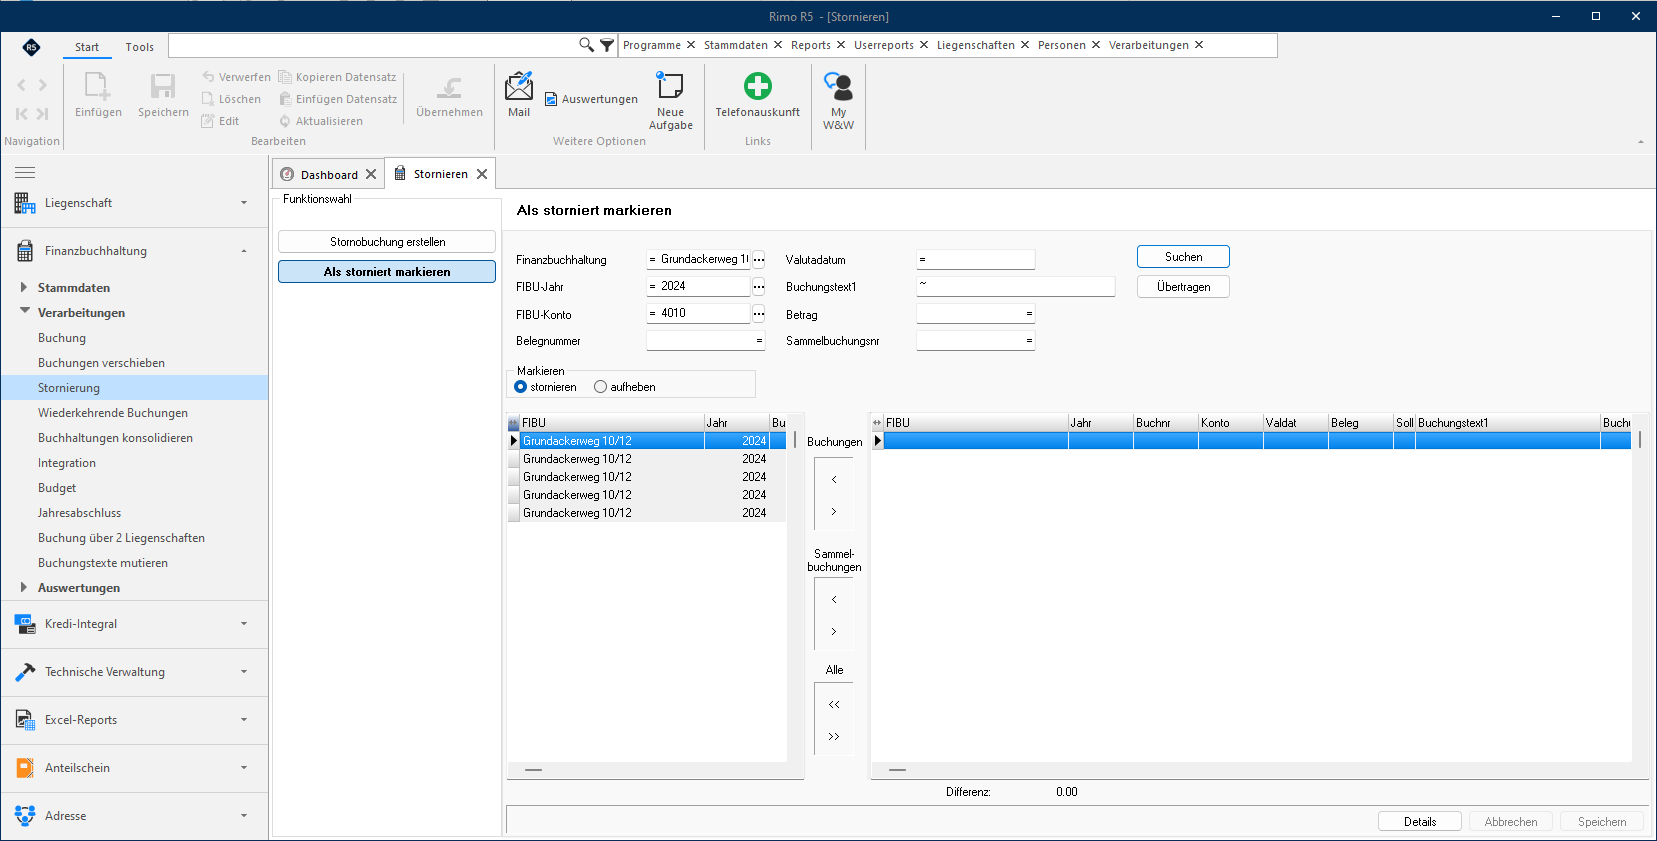Click the Details button
This screenshot has height=841, width=1657.
pyautogui.click(x=1419, y=822)
